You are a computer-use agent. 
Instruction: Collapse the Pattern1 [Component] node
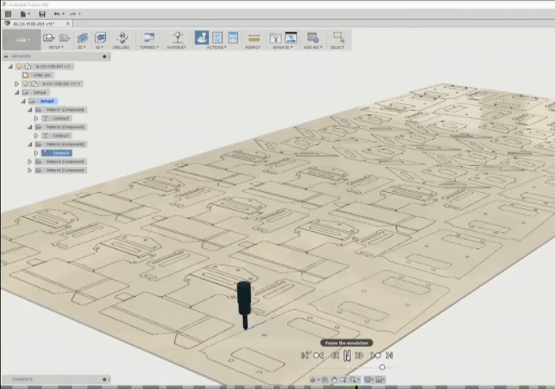30,110
